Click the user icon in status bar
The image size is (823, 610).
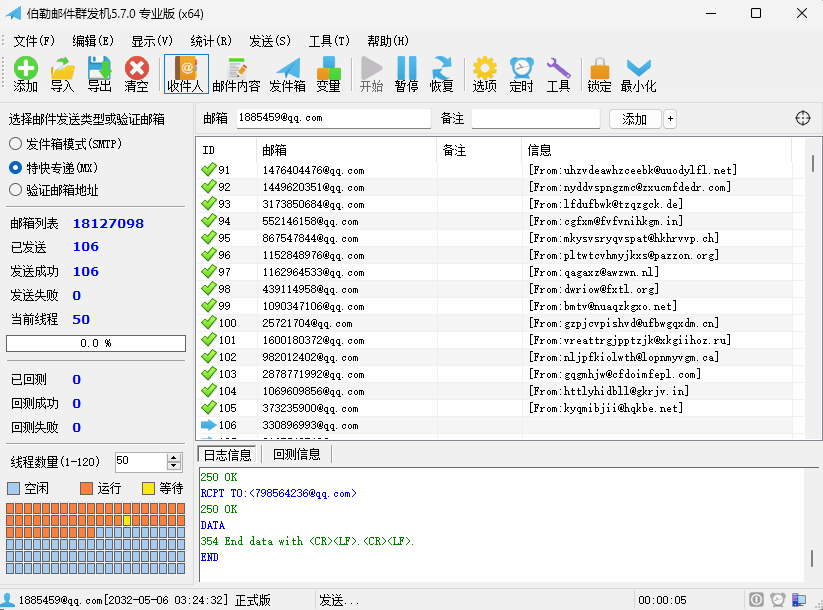[x=8, y=600]
